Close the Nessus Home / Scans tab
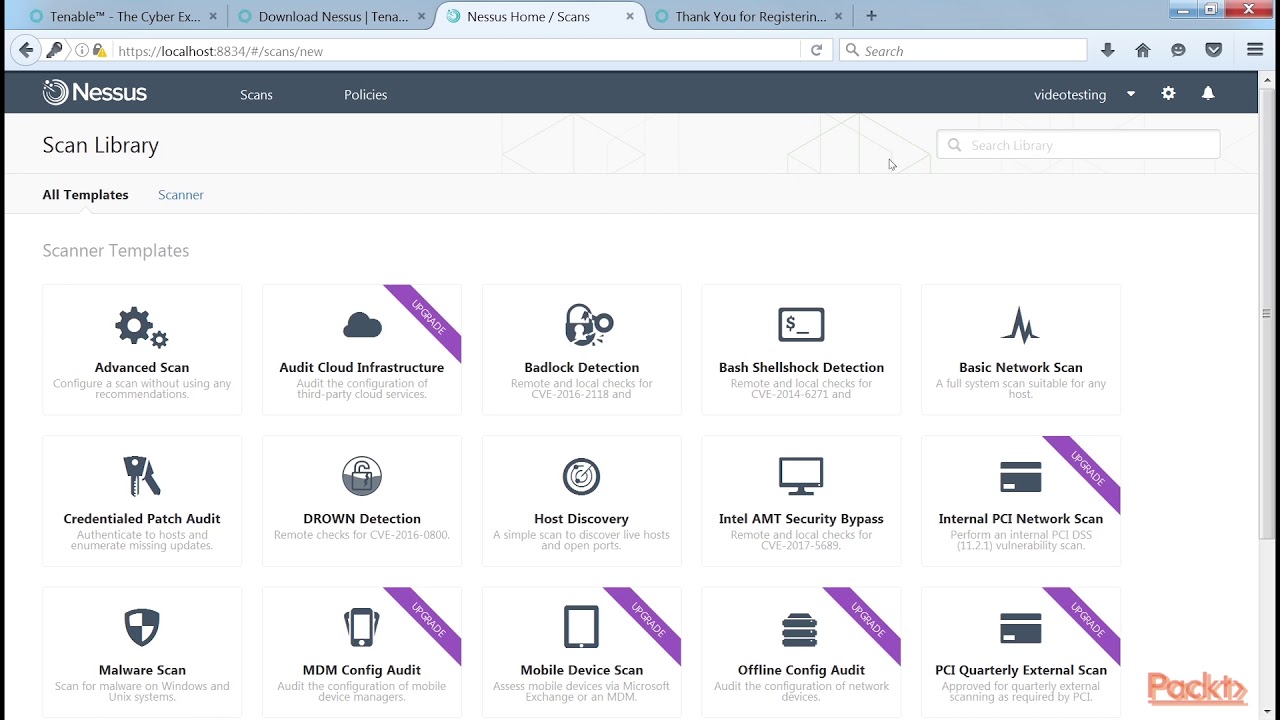The image size is (1280, 720). pyautogui.click(x=629, y=16)
